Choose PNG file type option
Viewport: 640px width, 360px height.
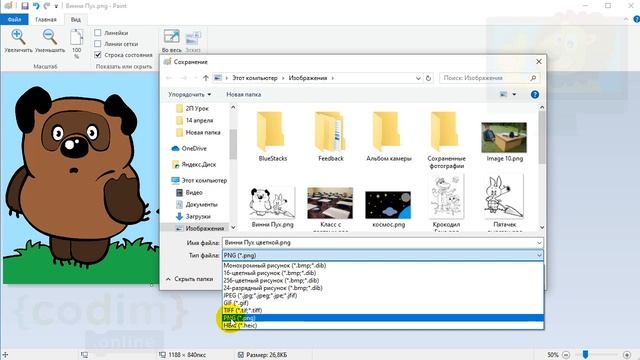[x=383, y=318]
